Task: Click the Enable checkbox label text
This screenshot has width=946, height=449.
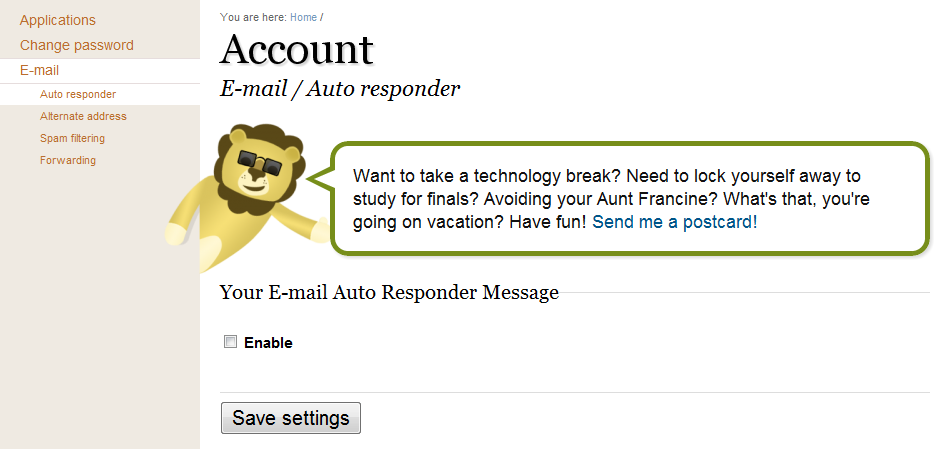Action: point(268,343)
